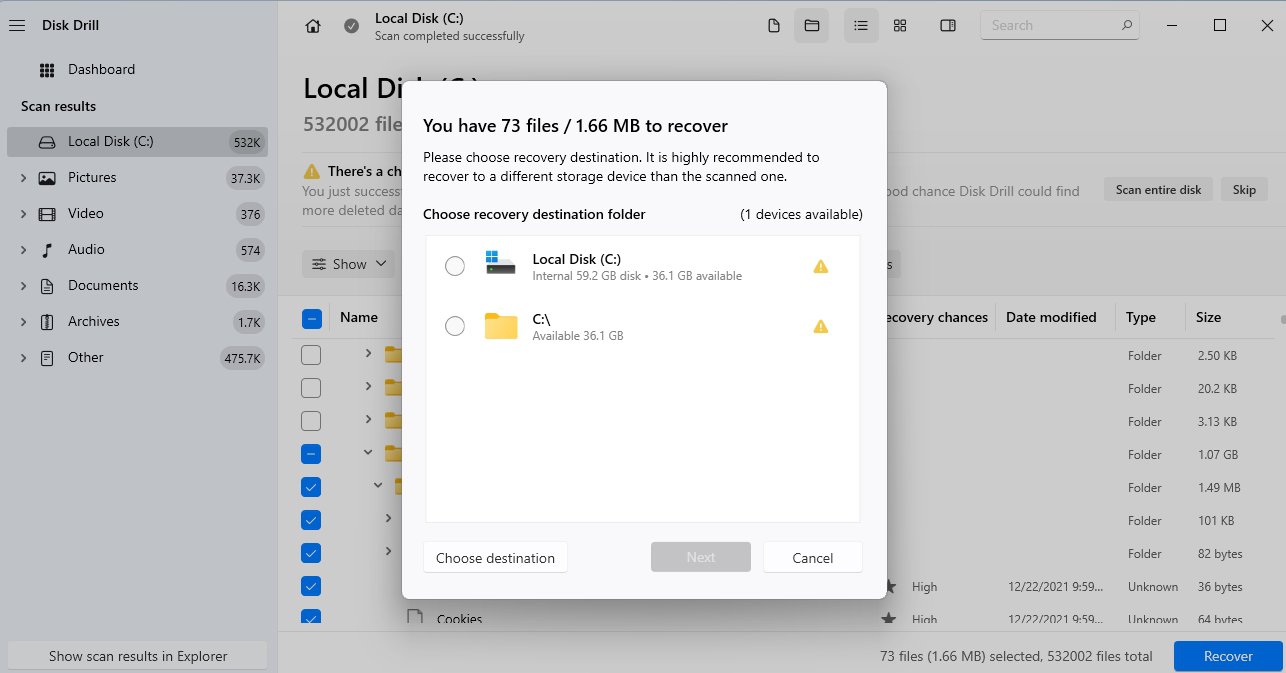Check the 20.2 KB folder row checkbox
Image resolution: width=1286 pixels, height=673 pixels.
coord(312,388)
